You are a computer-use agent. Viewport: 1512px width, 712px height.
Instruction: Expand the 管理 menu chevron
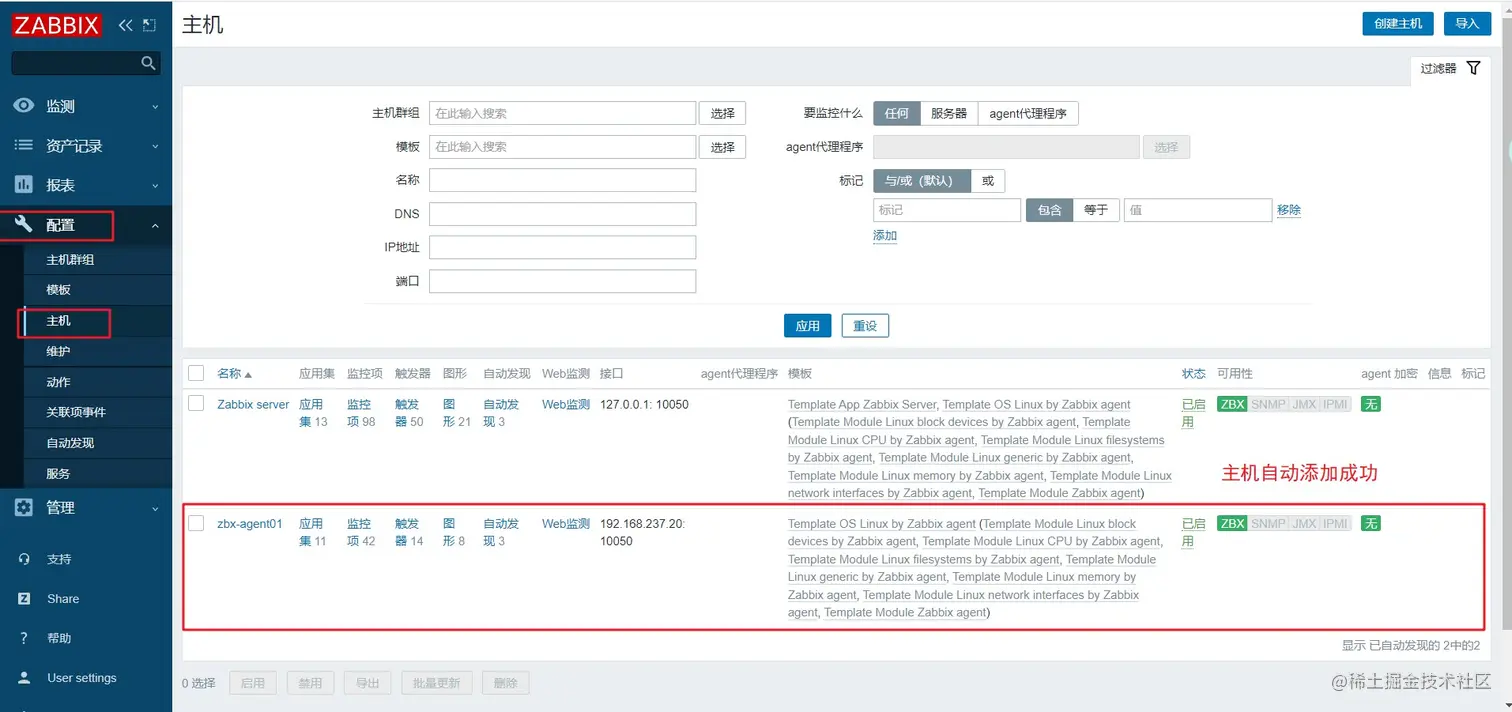[x=155, y=508]
